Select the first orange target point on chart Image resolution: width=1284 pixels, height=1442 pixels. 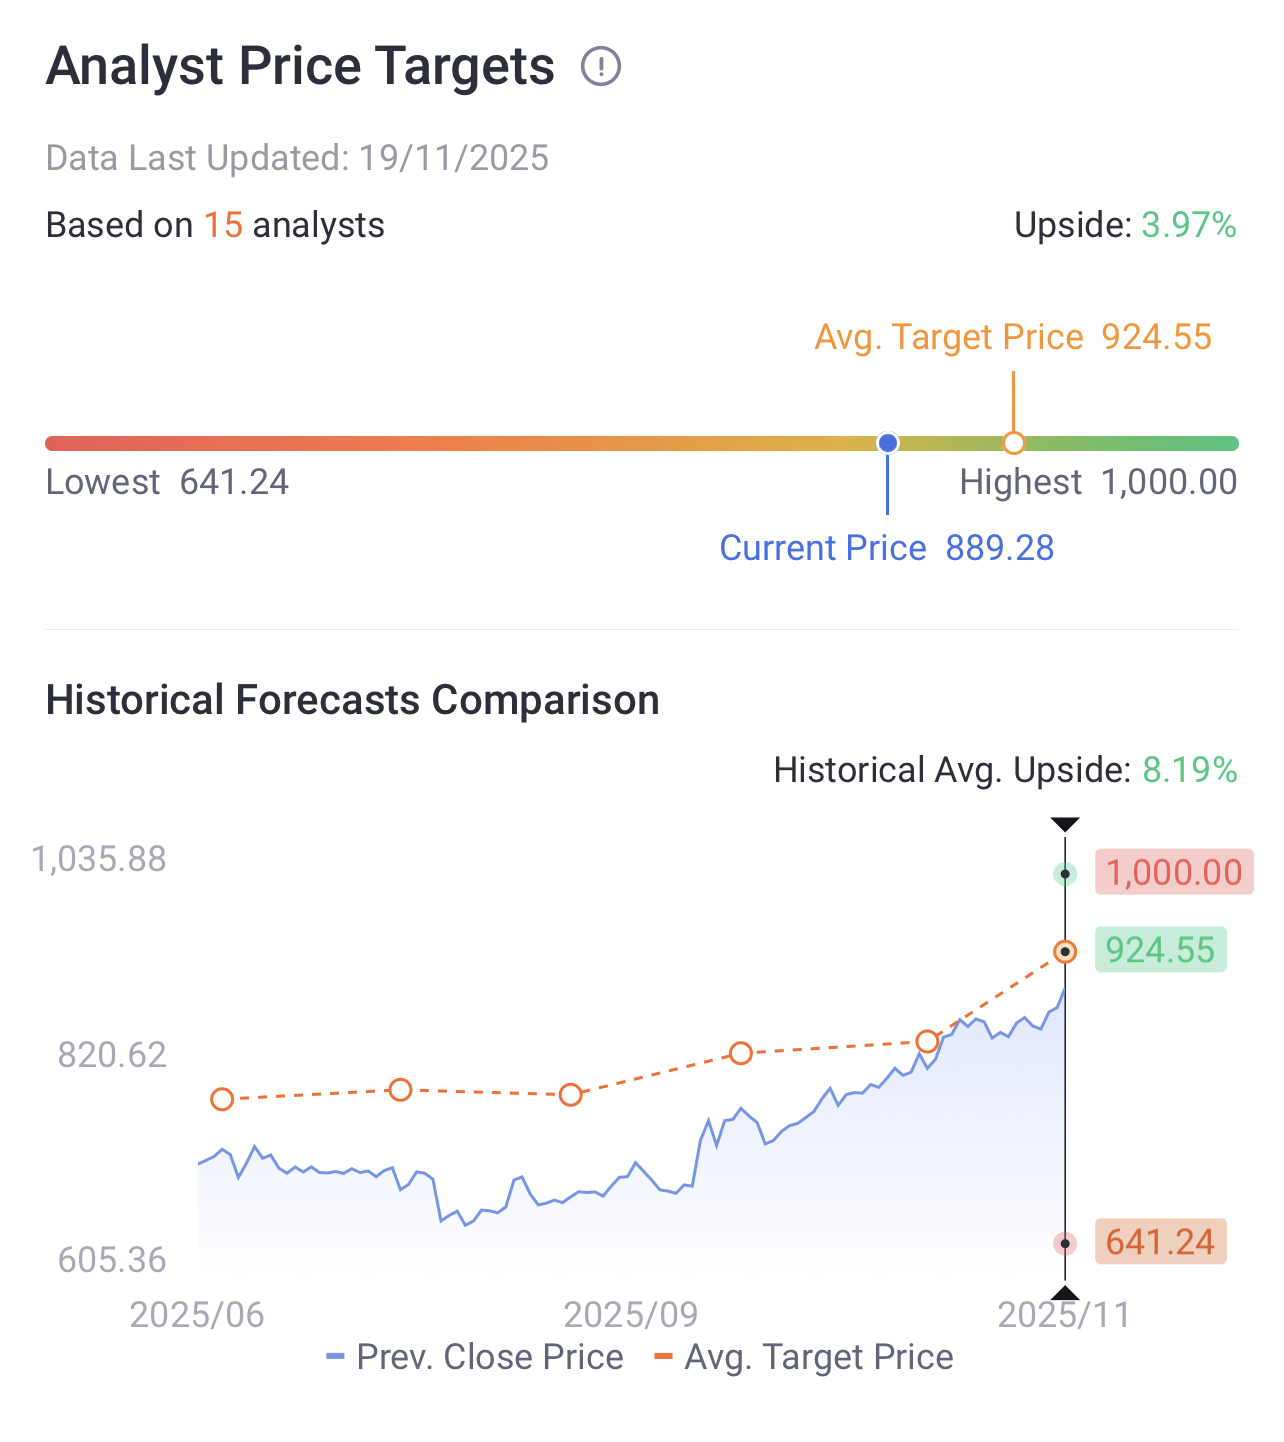coord(222,1099)
